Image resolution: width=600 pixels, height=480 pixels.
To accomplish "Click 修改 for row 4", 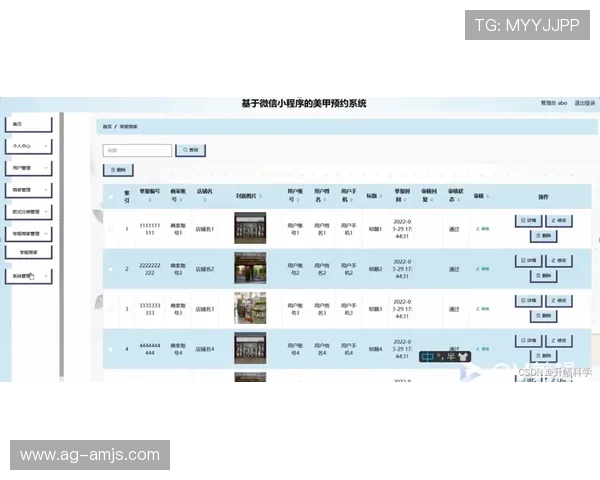I will pyautogui.click(x=559, y=341).
